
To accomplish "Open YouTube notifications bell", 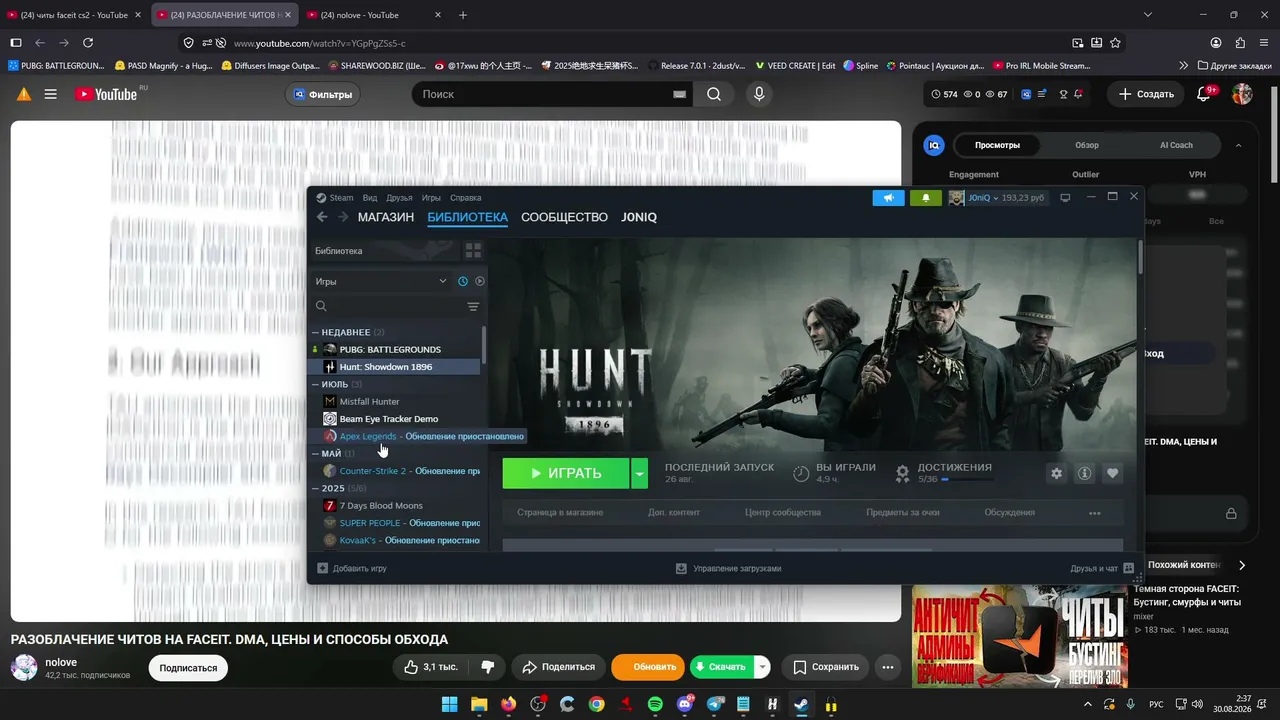I will (x=1205, y=94).
